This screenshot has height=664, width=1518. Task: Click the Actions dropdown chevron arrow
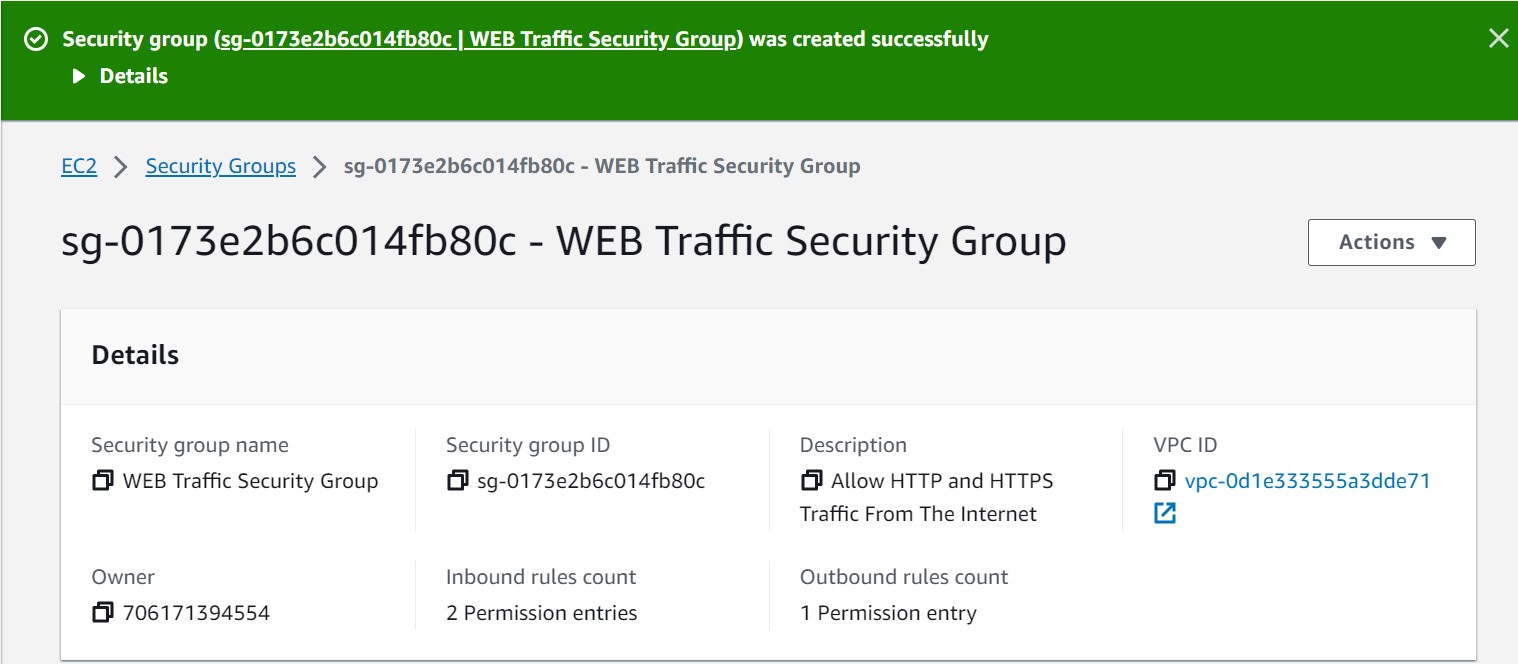click(x=1439, y=242)
